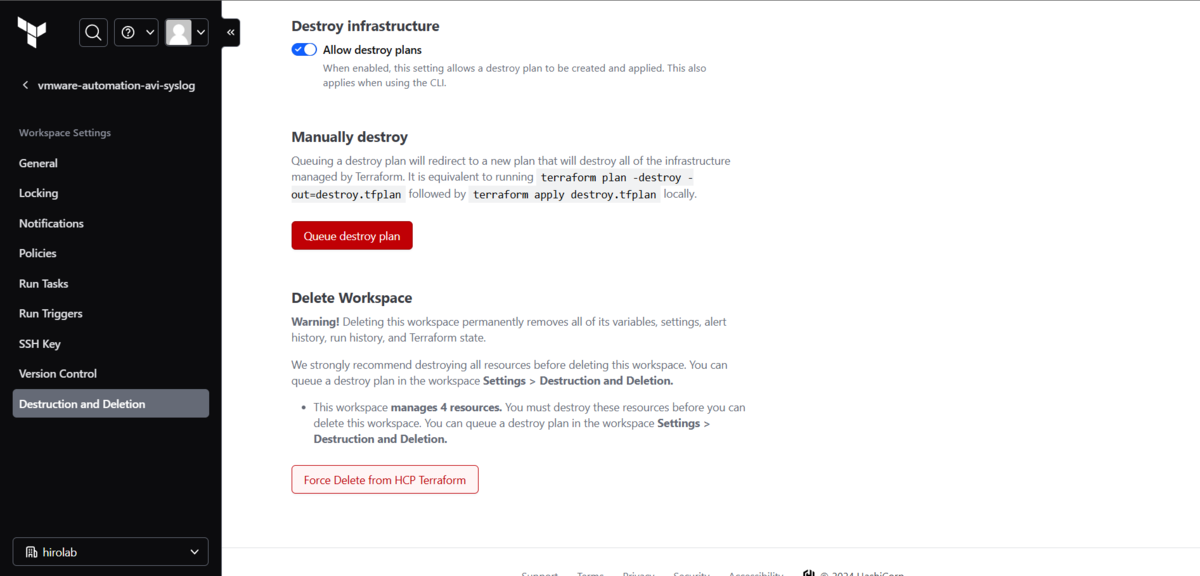Click the hirolab organization icon
The height and width of the screenshot is (576, 1200).
(x=31, y=551)
